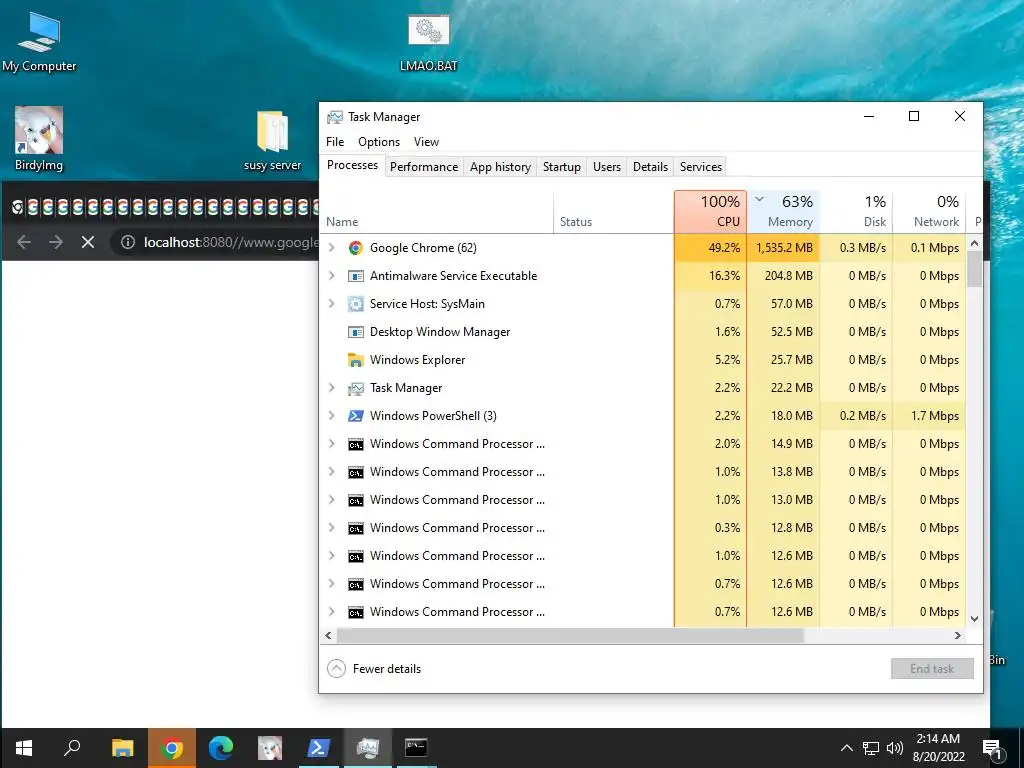Open File menu in Task Manager

tap(335, 142)
